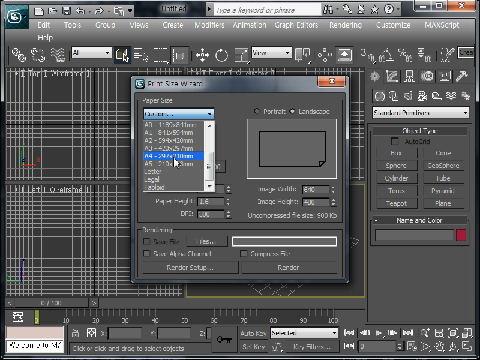The width and height of the screenshot is (480, 360).
Task: Open the Hierarchy command panel tab
Action: (x=409, y=77)
